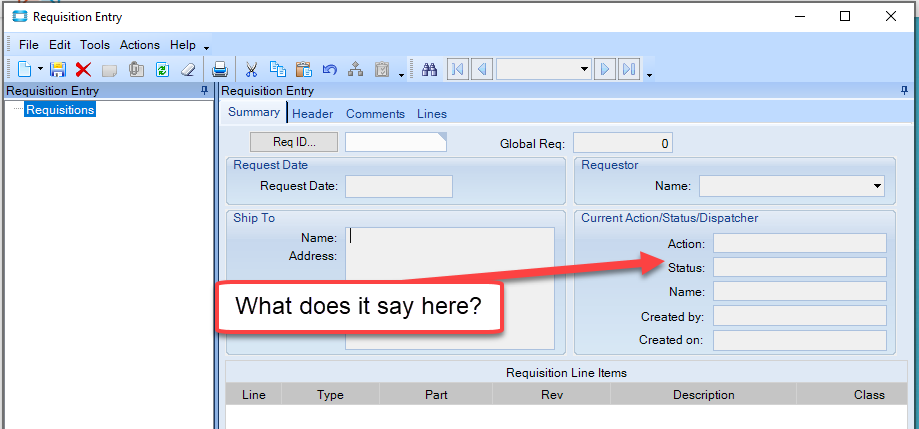
Task: Copy selection using the copy icon
Action: (x=277, y=69)
